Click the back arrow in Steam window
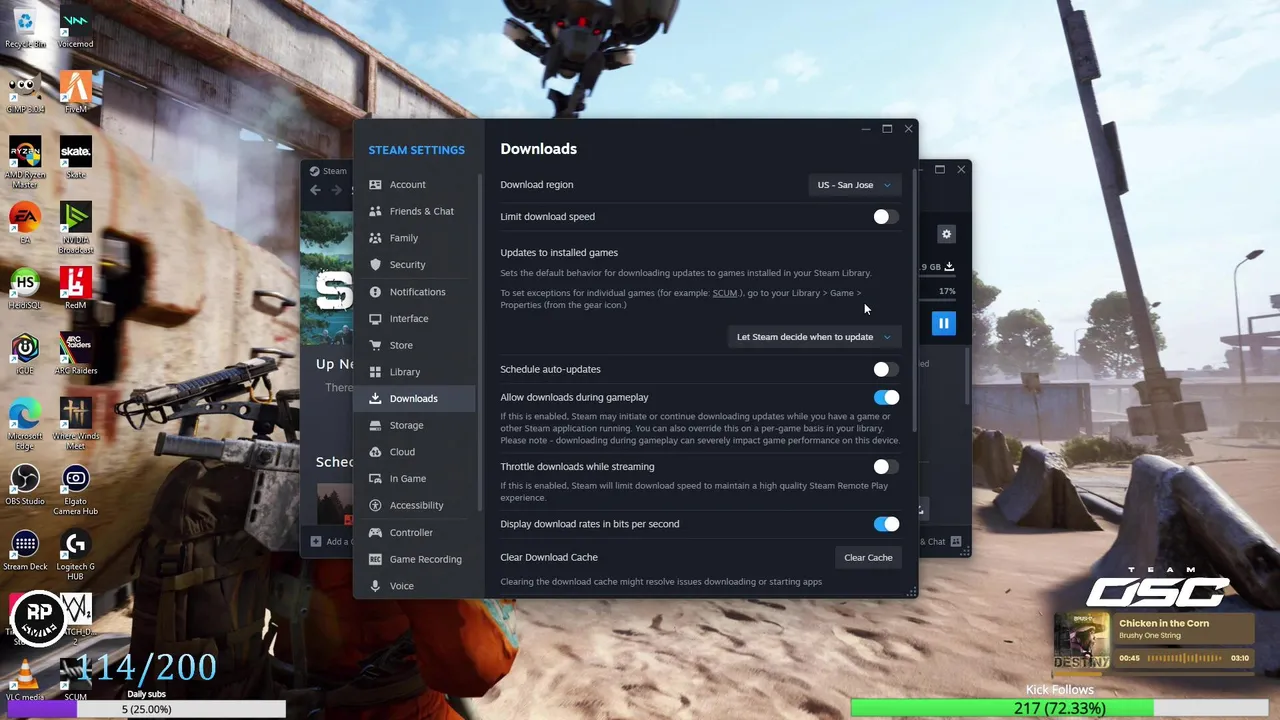Viewport: 1280px width, 720px height. point(316,190)
